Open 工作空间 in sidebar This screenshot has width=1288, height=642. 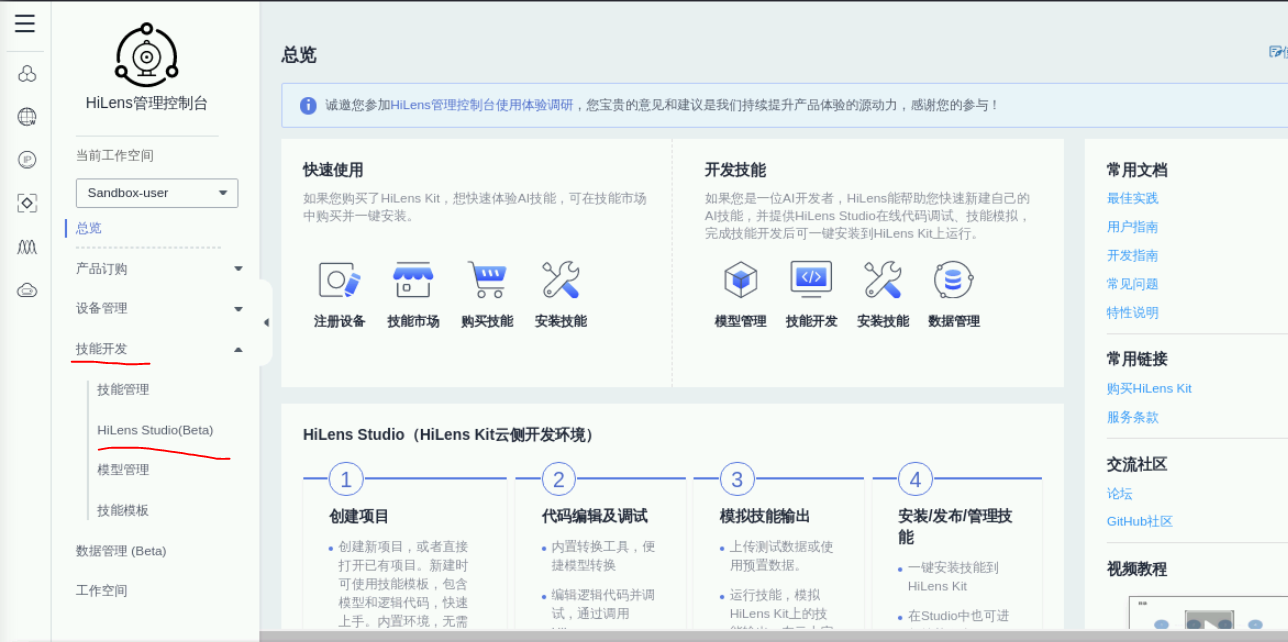click(x=102, y=591)
